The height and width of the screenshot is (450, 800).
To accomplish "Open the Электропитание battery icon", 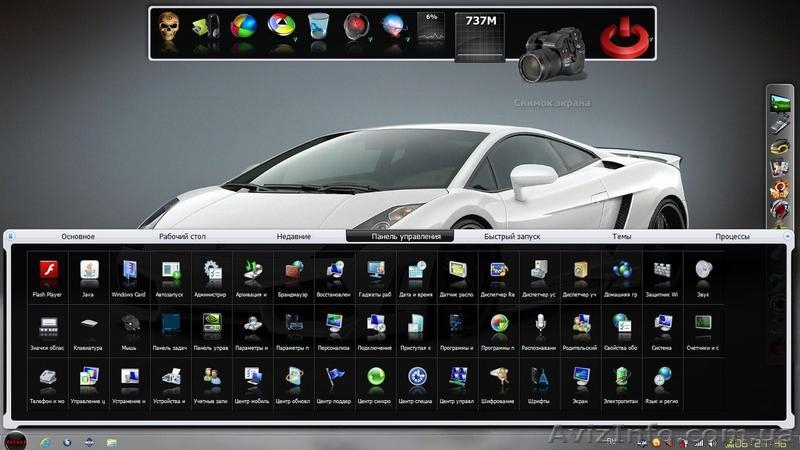I will pyautogui.click(x=621, y=378).
